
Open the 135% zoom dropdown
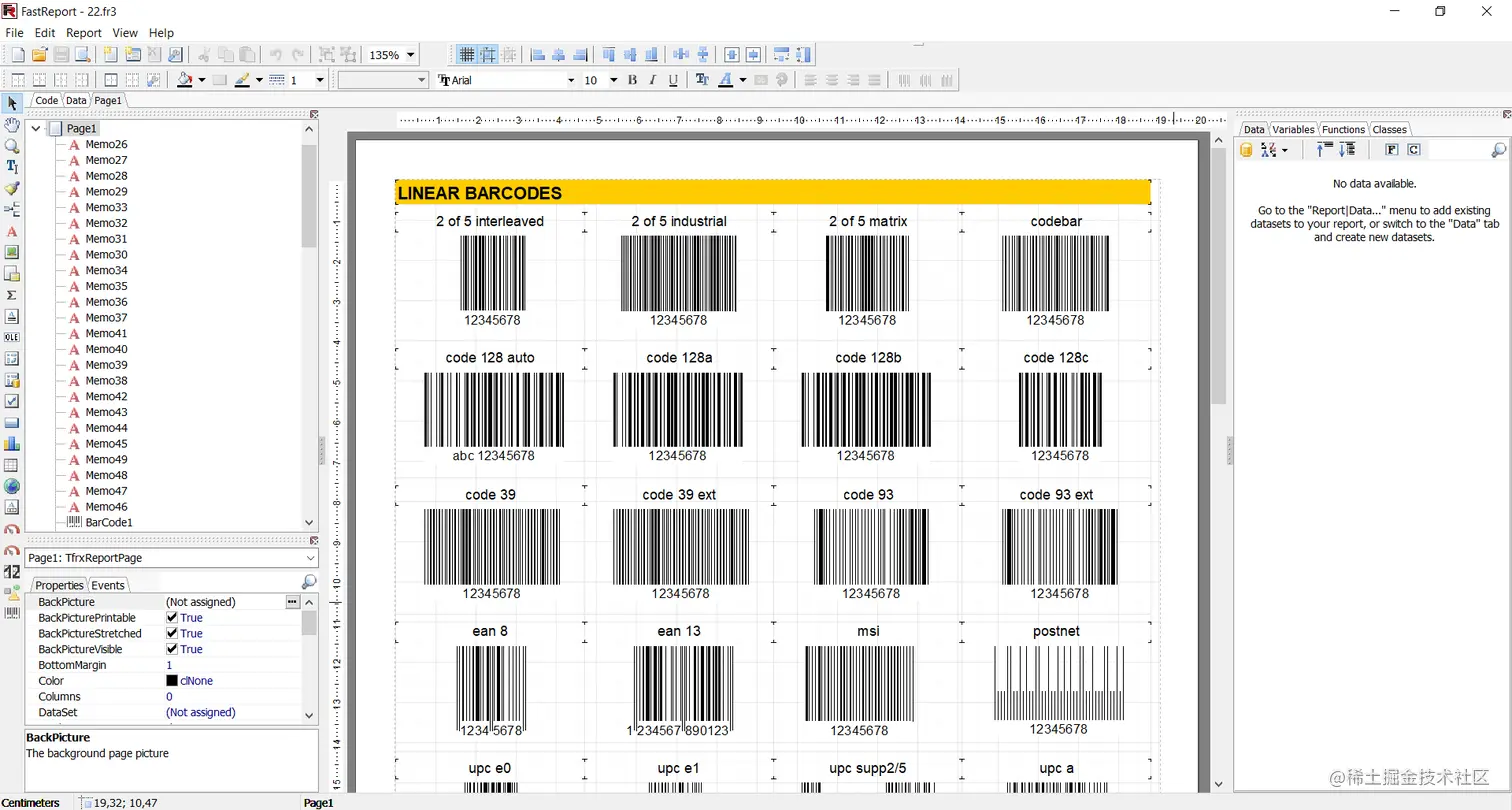(x=411, y=55)
